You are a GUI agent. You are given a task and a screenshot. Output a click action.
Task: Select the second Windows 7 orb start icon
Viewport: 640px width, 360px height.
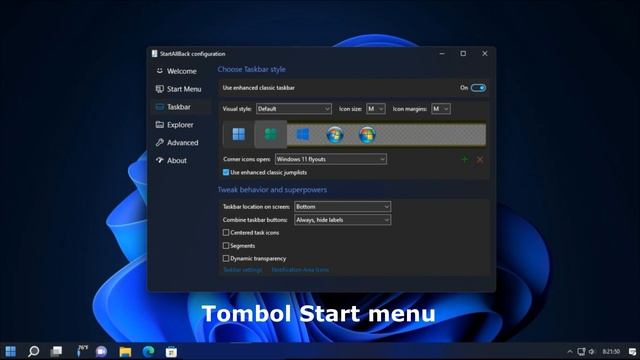[367, 134]
